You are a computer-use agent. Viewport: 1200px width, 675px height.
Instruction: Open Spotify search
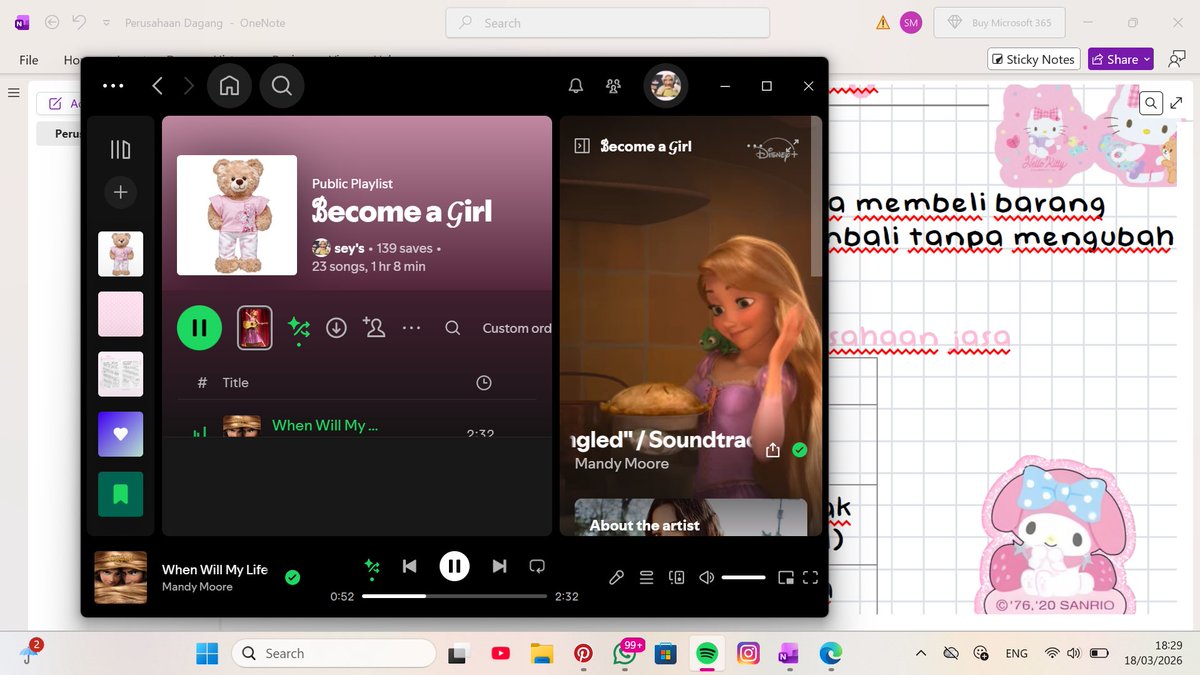click(282, 86)
